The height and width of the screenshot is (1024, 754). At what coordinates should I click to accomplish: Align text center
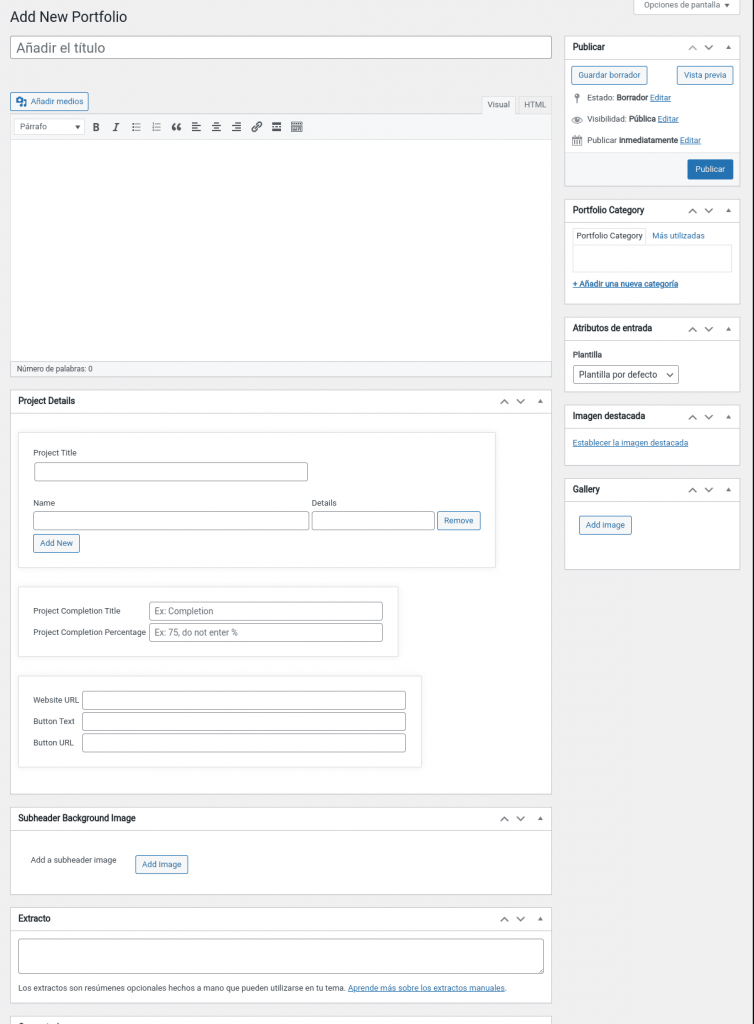[216, 127]
